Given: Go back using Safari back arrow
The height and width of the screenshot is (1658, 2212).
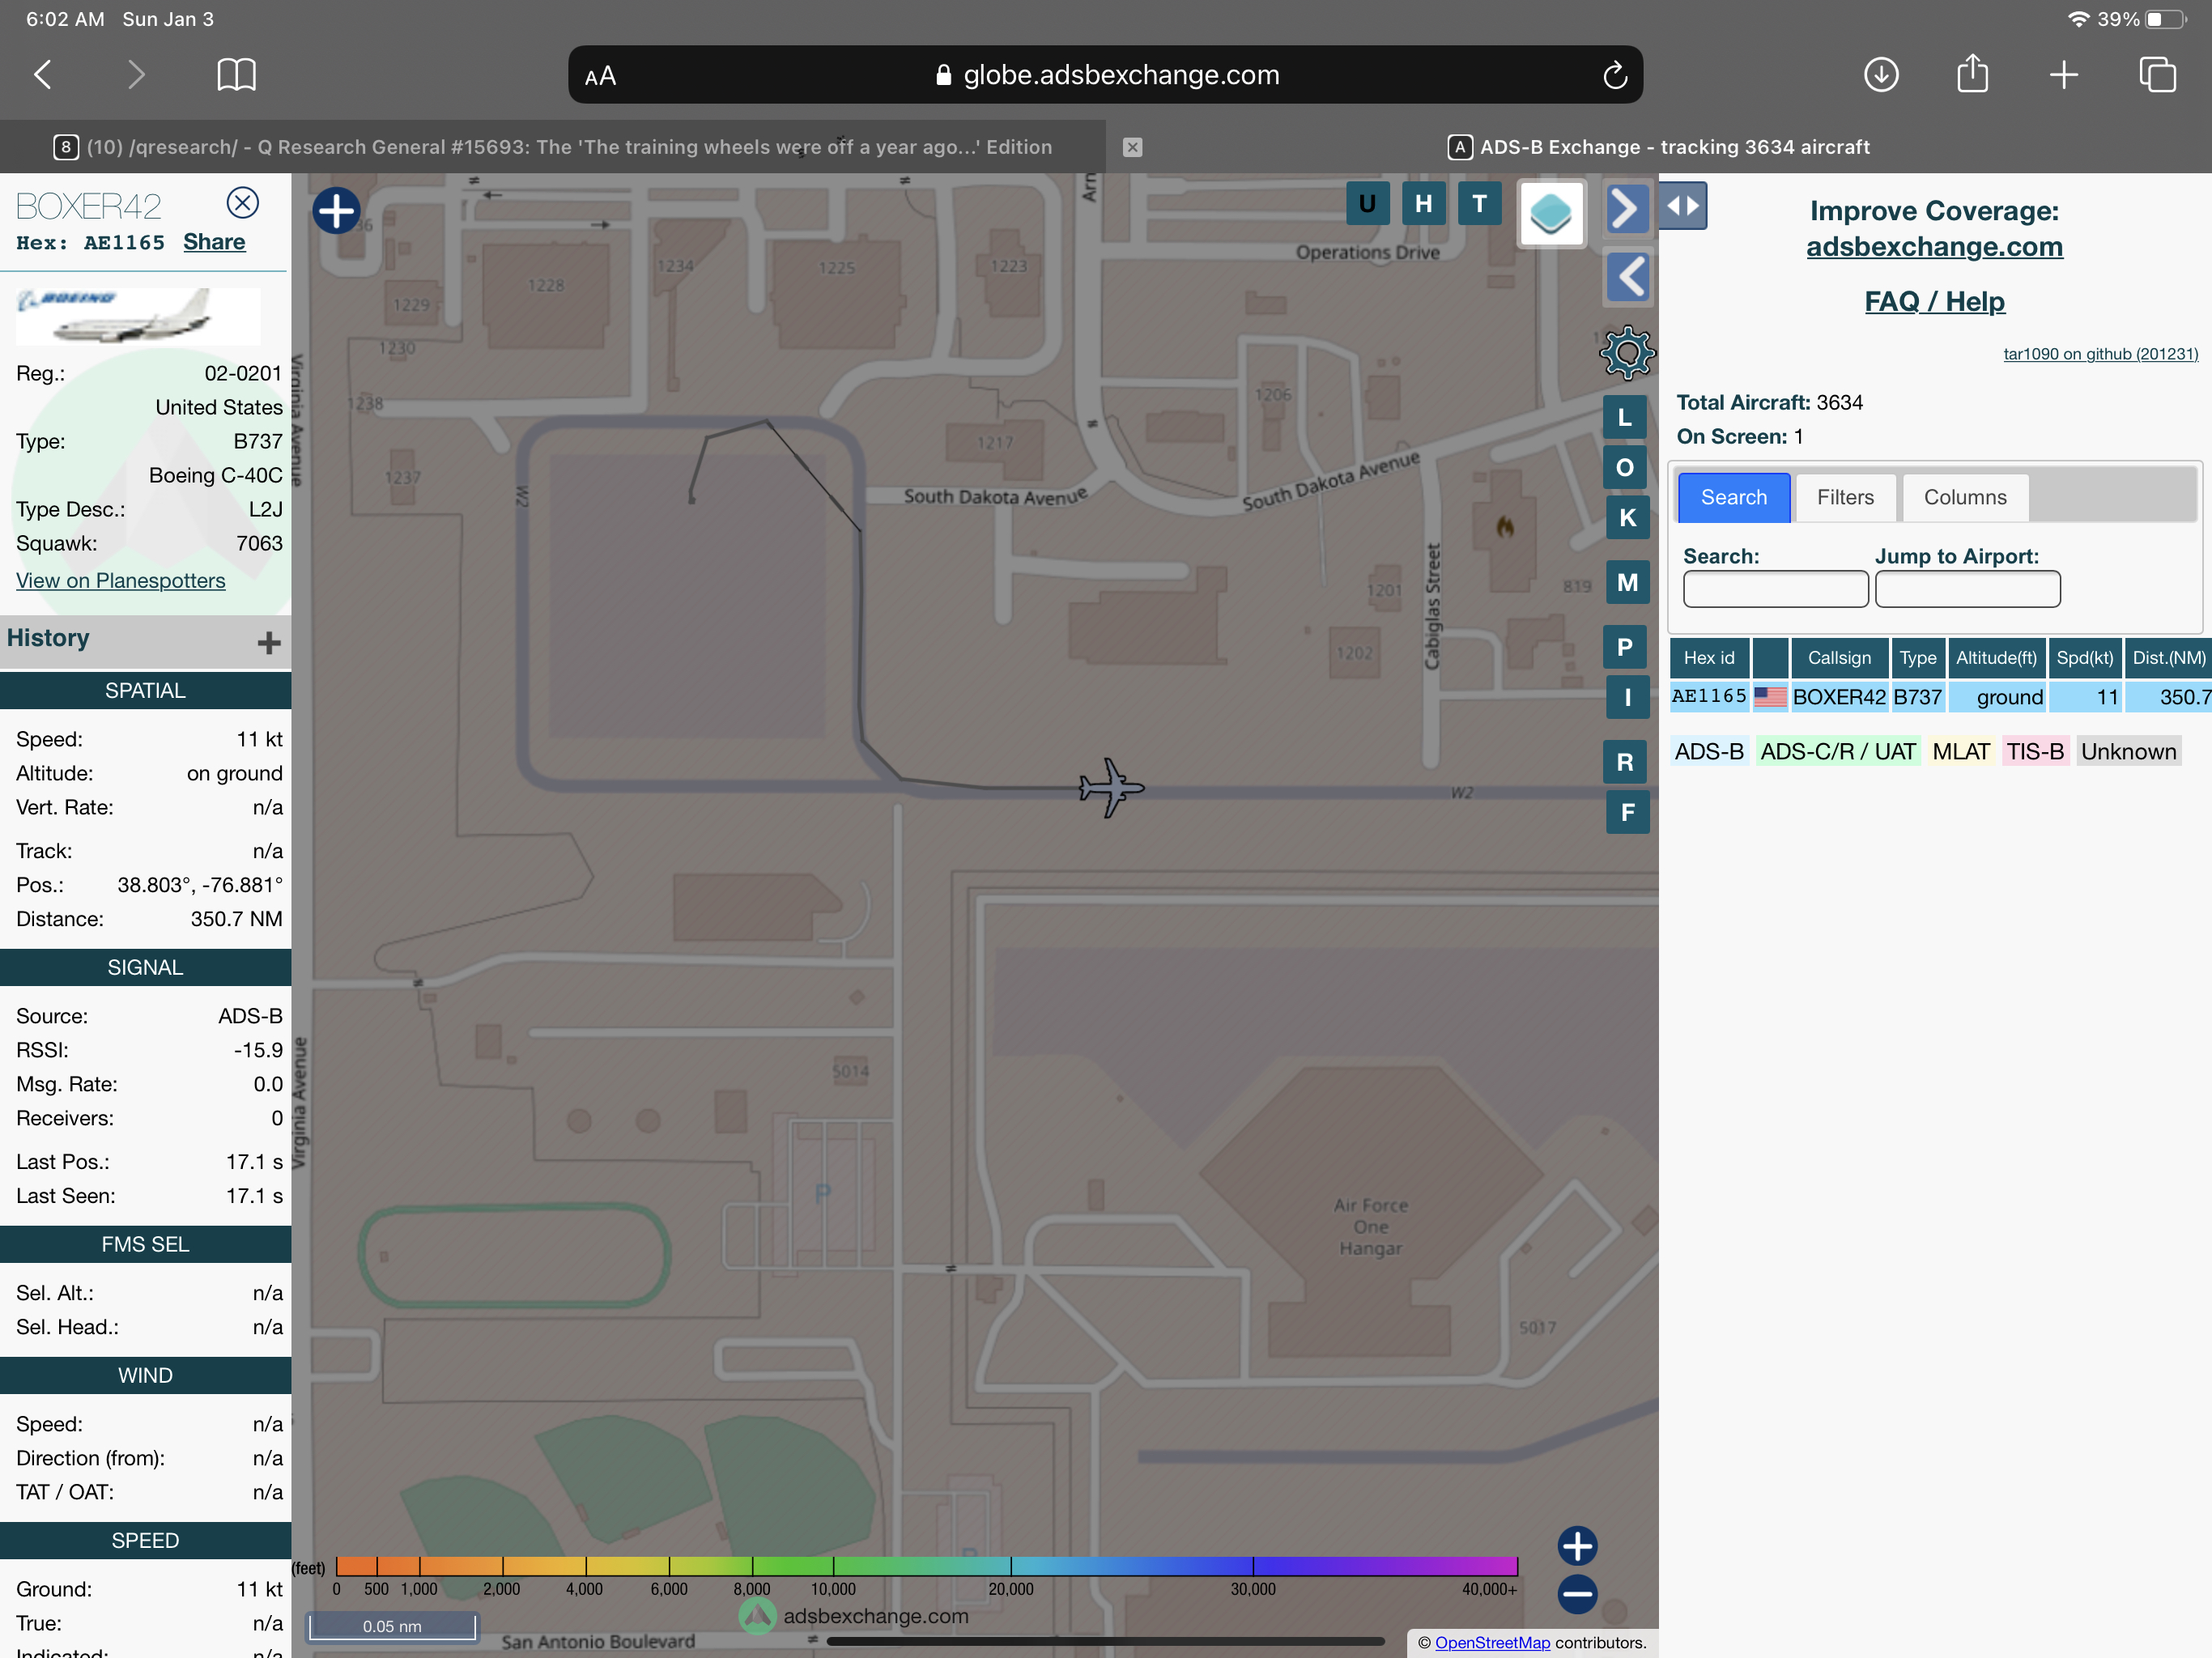Looking at the screenshot, I should coord(43,75).
